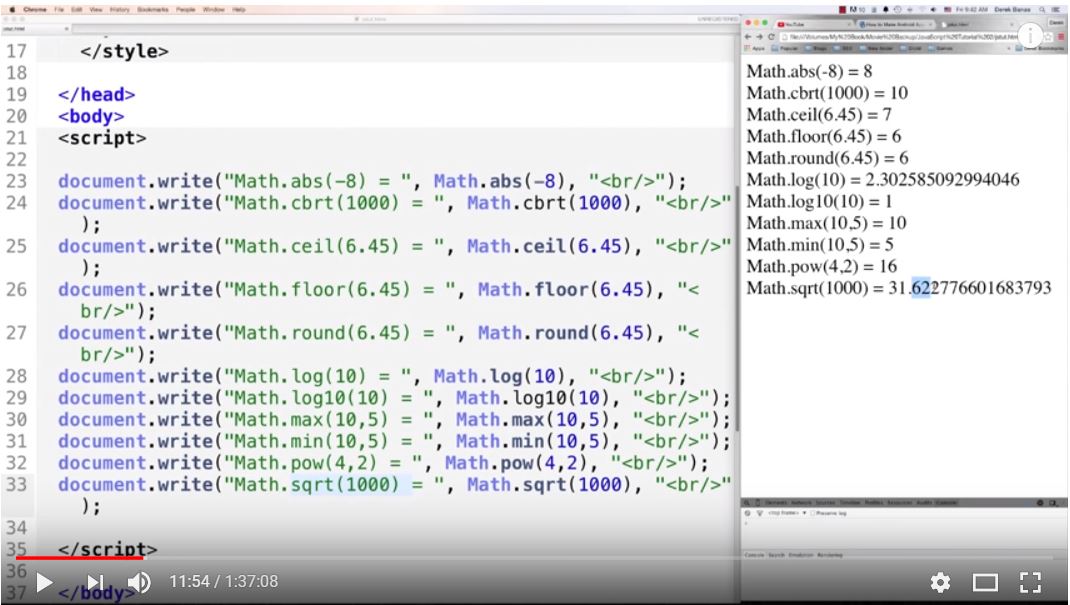Click the Math.sqrt(1000) output line
This screenshot has width=1070, height=605.
pos(899,288)
